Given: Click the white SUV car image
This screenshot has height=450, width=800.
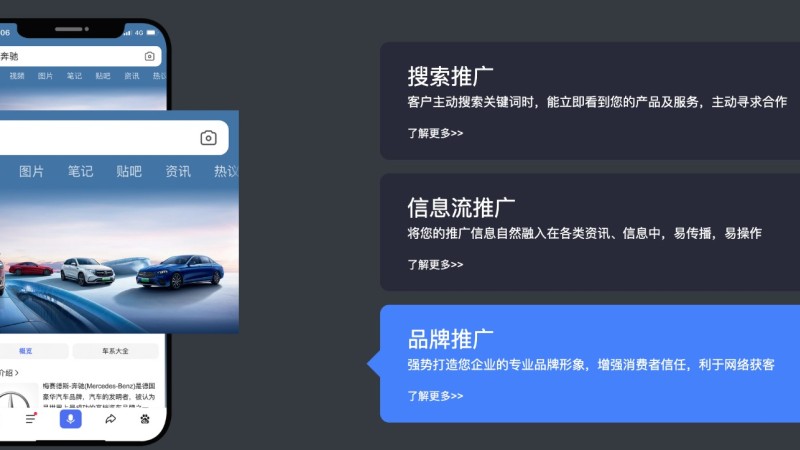Looking at the screenshot, I should 88,270.
